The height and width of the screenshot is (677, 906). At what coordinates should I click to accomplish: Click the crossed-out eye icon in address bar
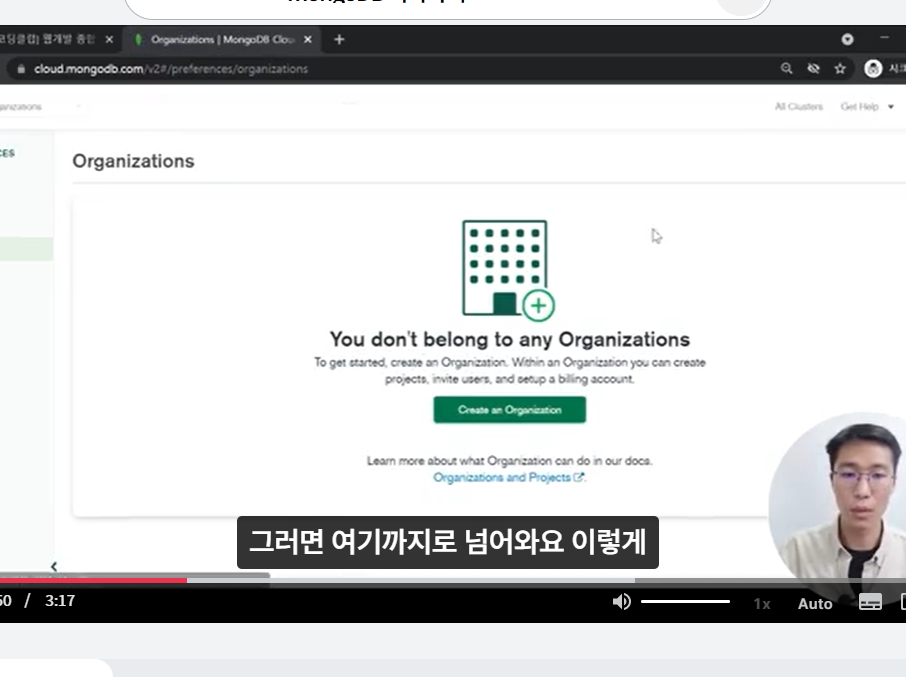[x=814, y=69]
